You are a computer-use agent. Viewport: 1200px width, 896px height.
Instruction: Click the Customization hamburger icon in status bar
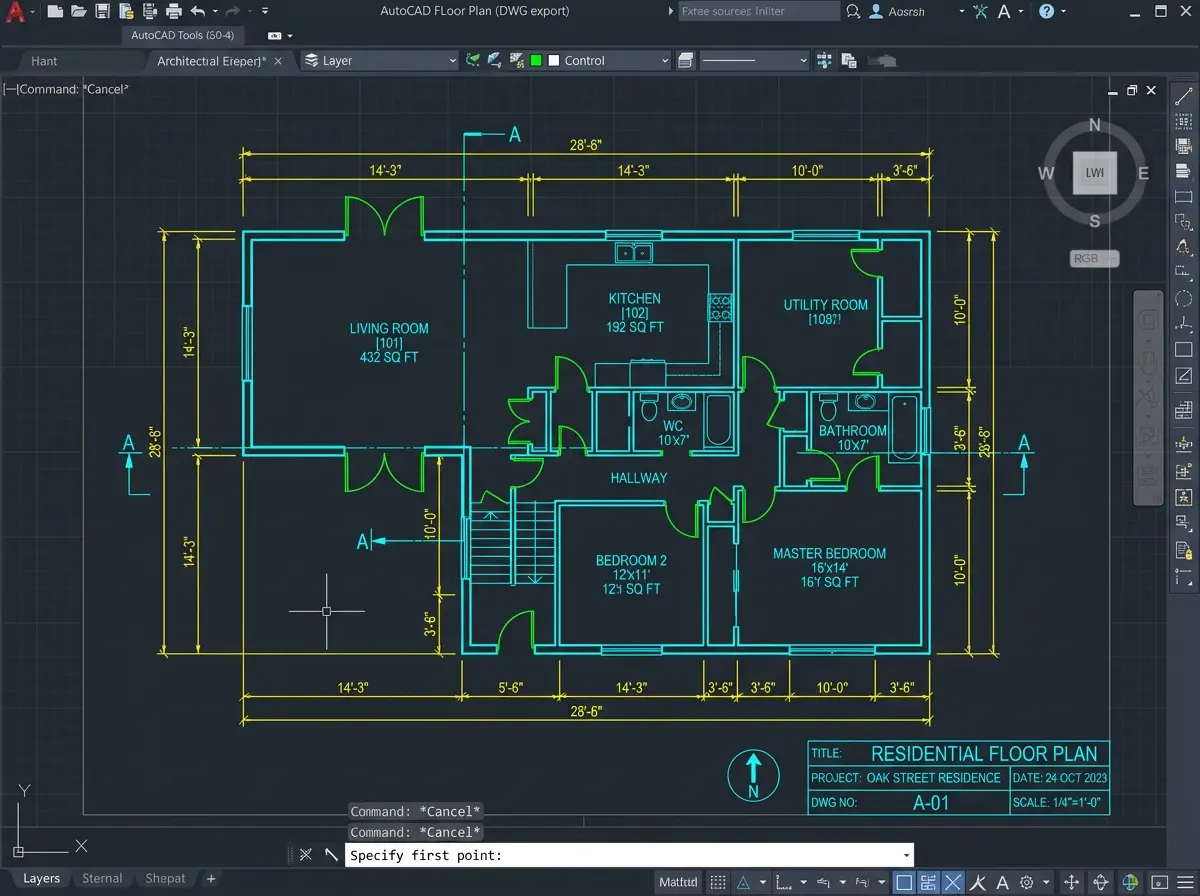[x=1185, y=882]
